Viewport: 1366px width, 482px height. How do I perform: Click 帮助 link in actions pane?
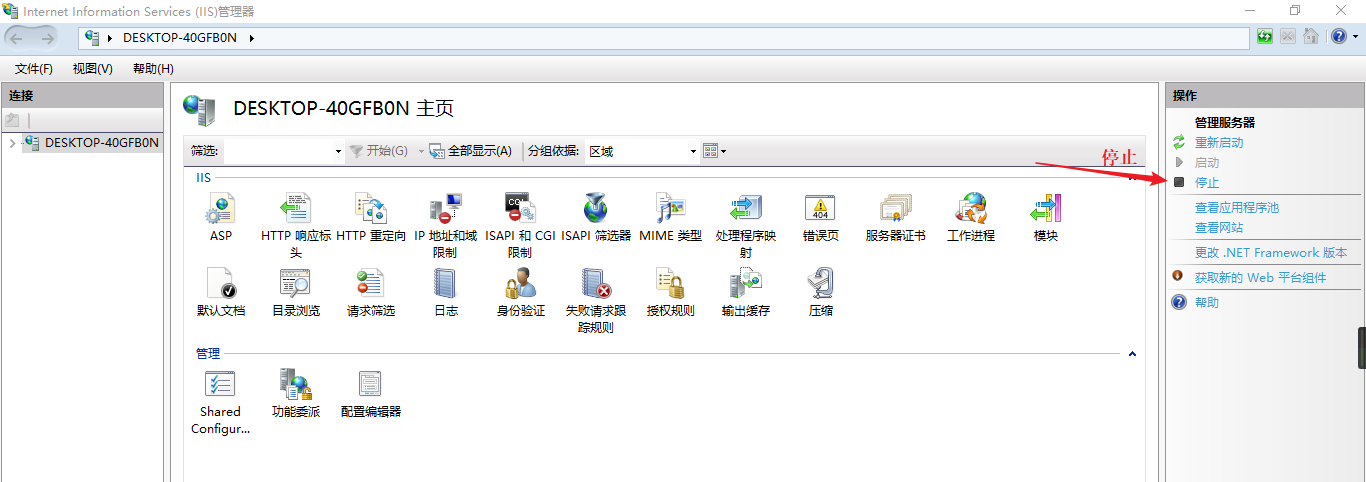click(1207, 303)
